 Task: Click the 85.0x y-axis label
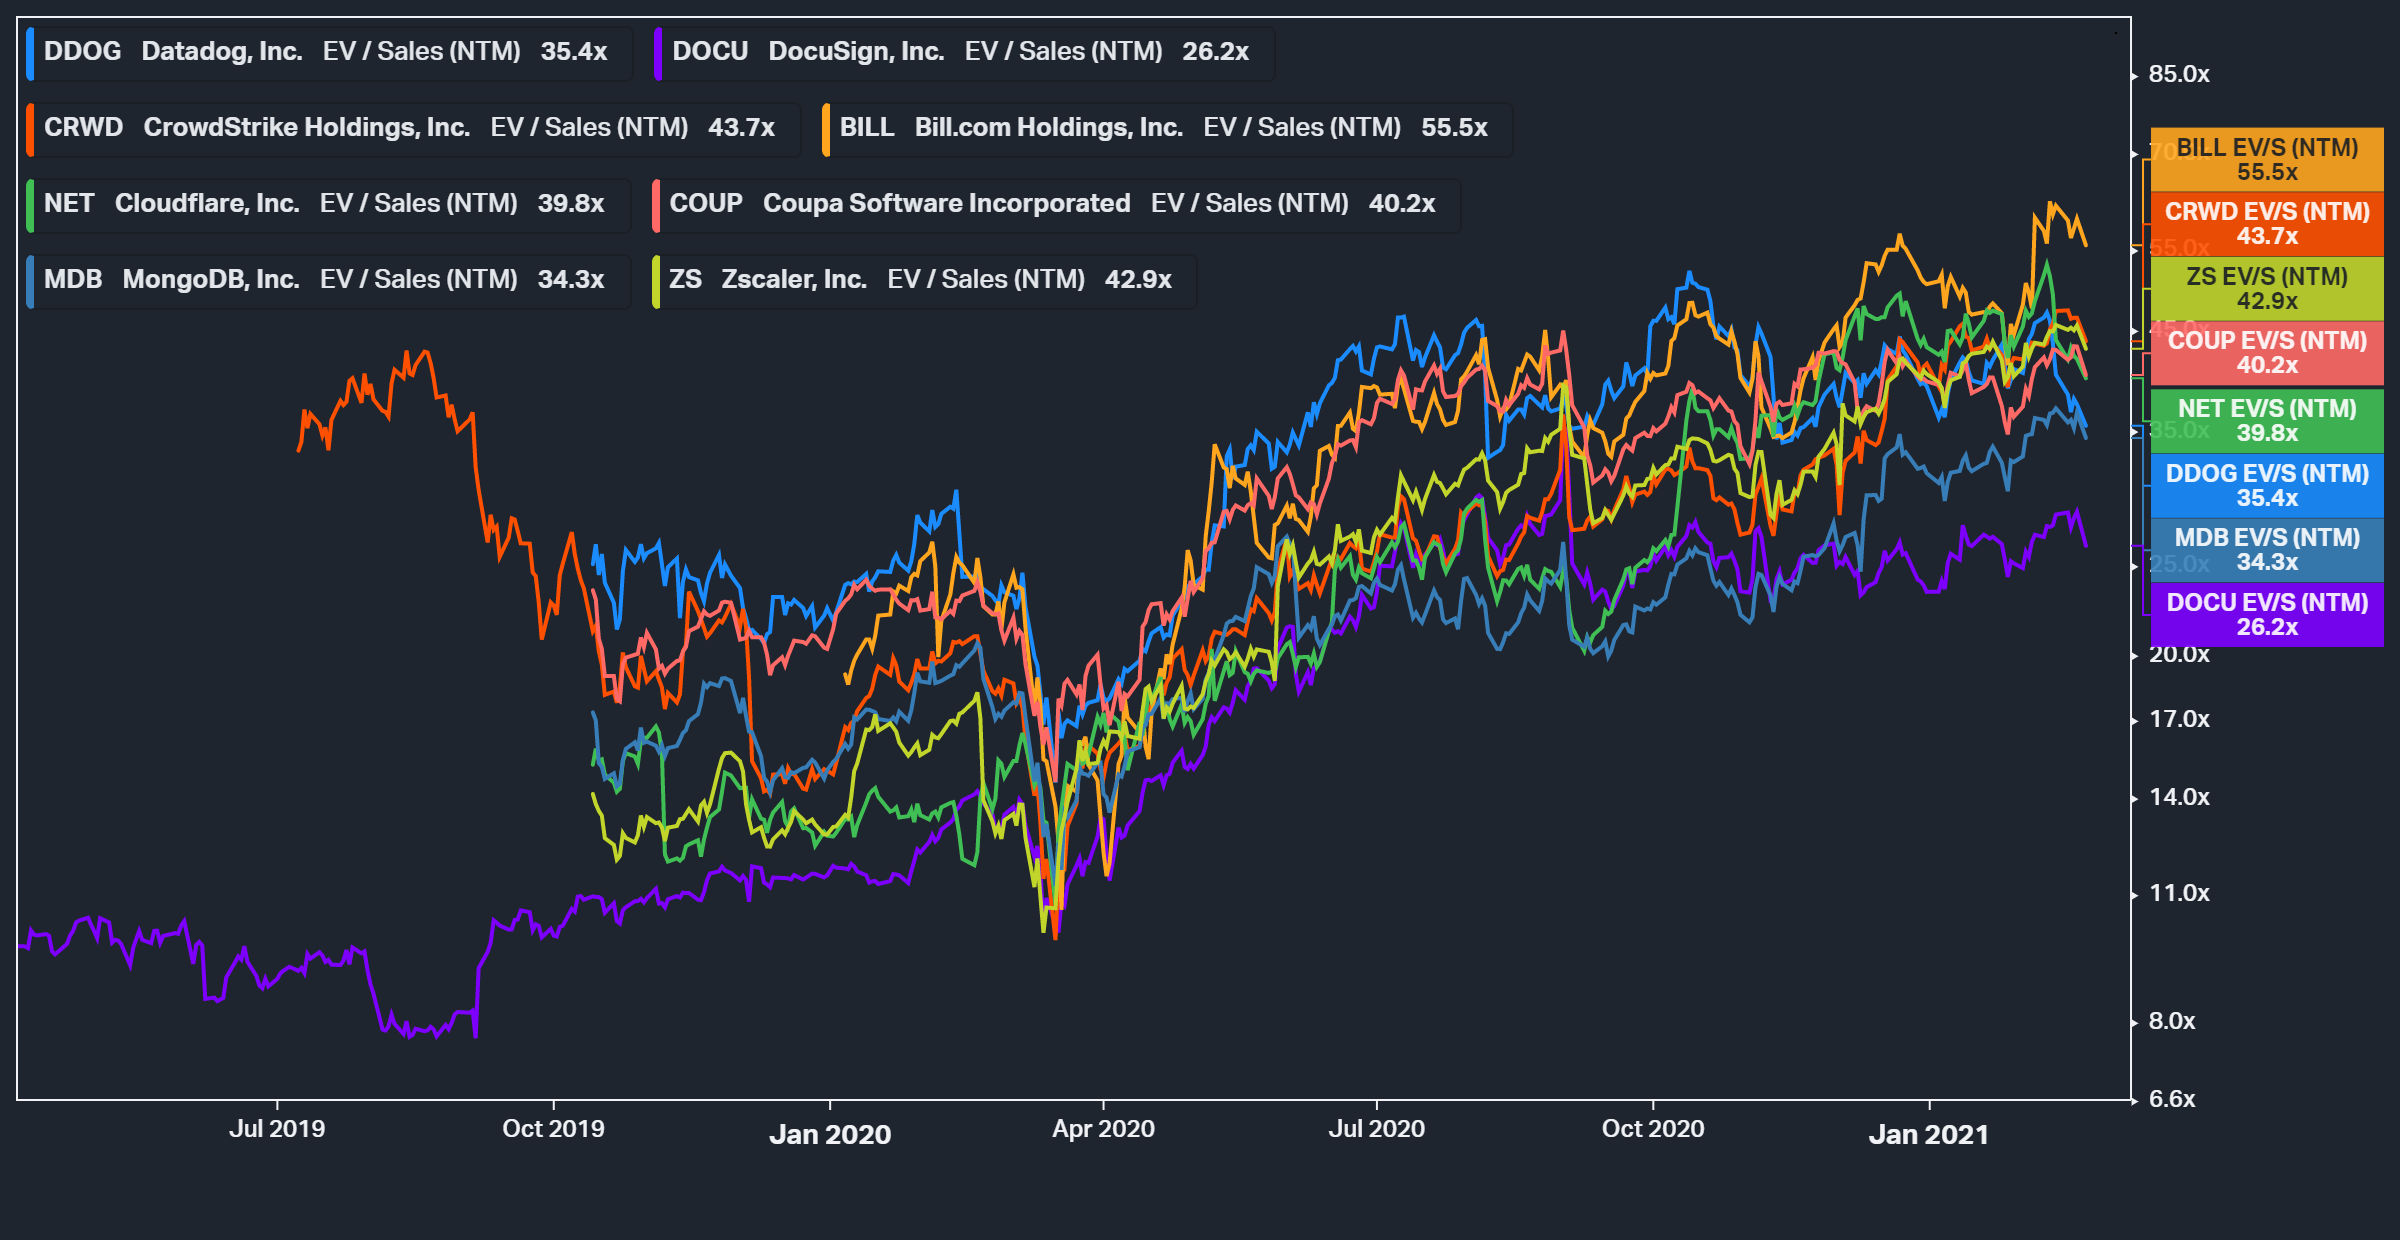coord(2179,75)
